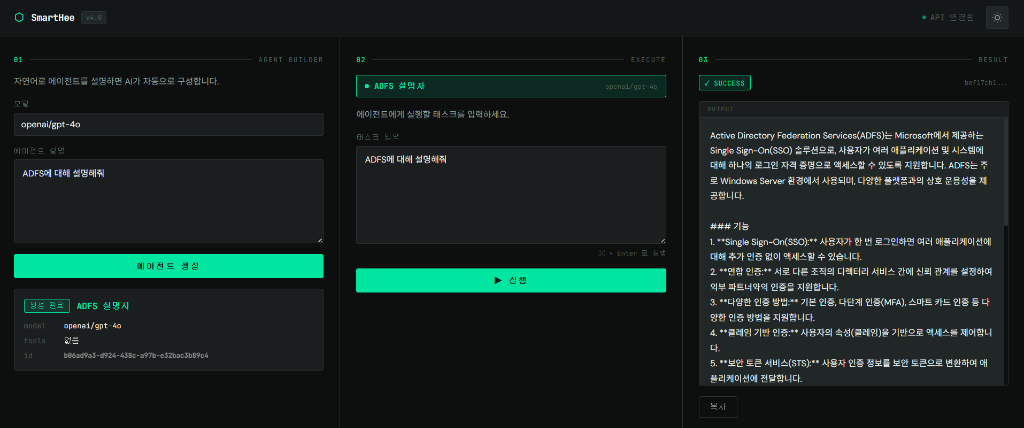Select the ADFS agent card in Execute panel
The image size is (1024, 428).
click(511, 86)
